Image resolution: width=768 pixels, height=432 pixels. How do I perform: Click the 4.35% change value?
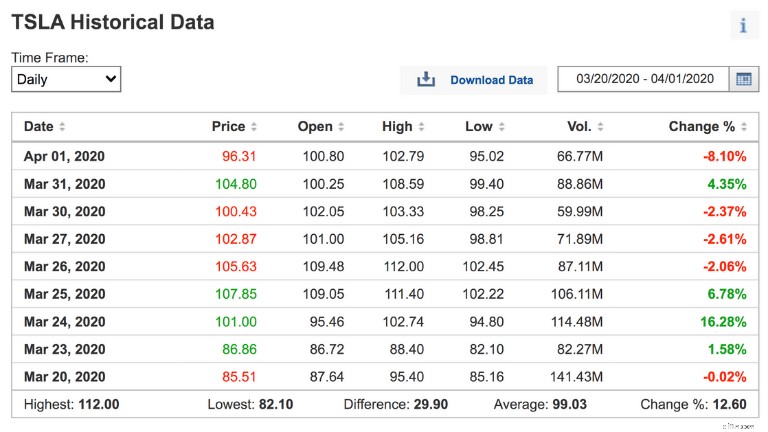(x=727, y=184)
